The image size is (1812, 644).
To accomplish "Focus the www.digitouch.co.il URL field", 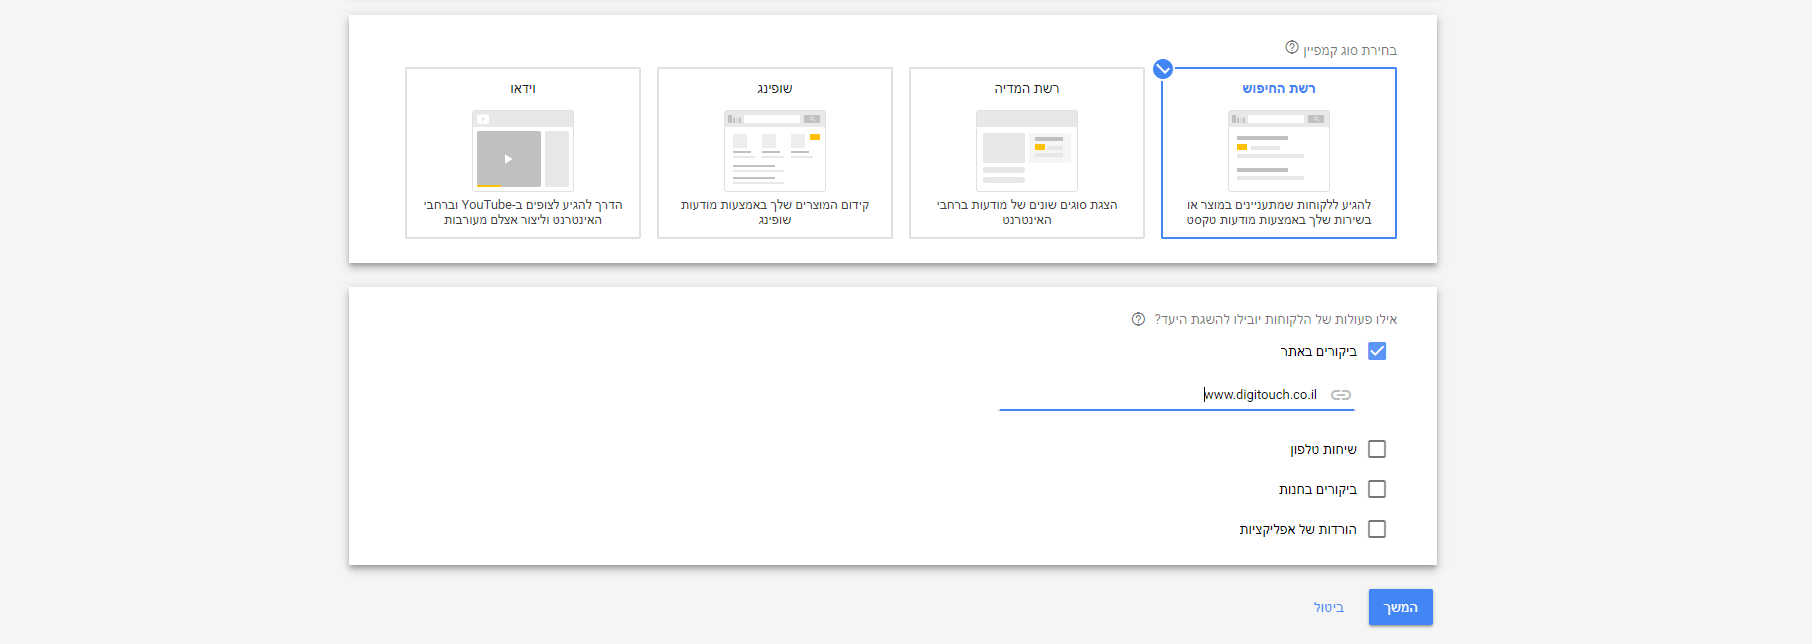I will pyautogui.click(x=1176, y=395).
